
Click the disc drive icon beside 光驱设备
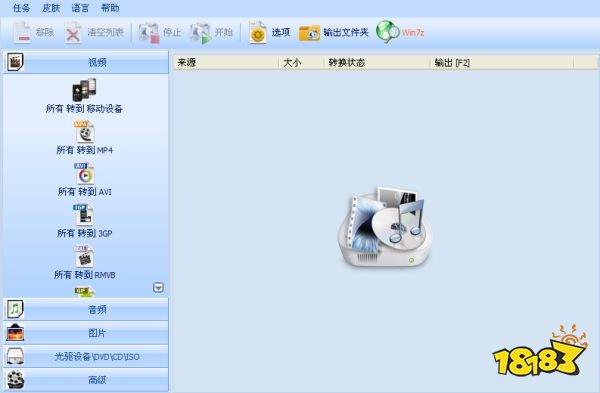[15, 356]
